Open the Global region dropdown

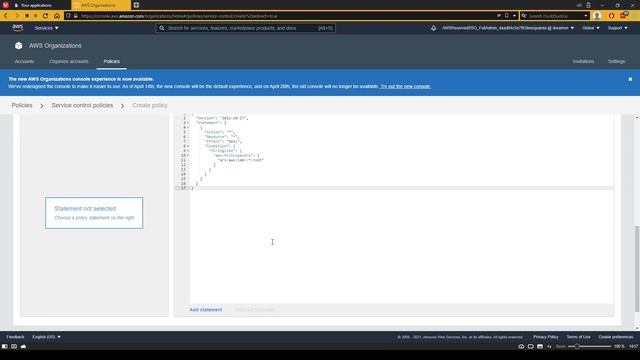pyautogui.click(x=591, y=28)
